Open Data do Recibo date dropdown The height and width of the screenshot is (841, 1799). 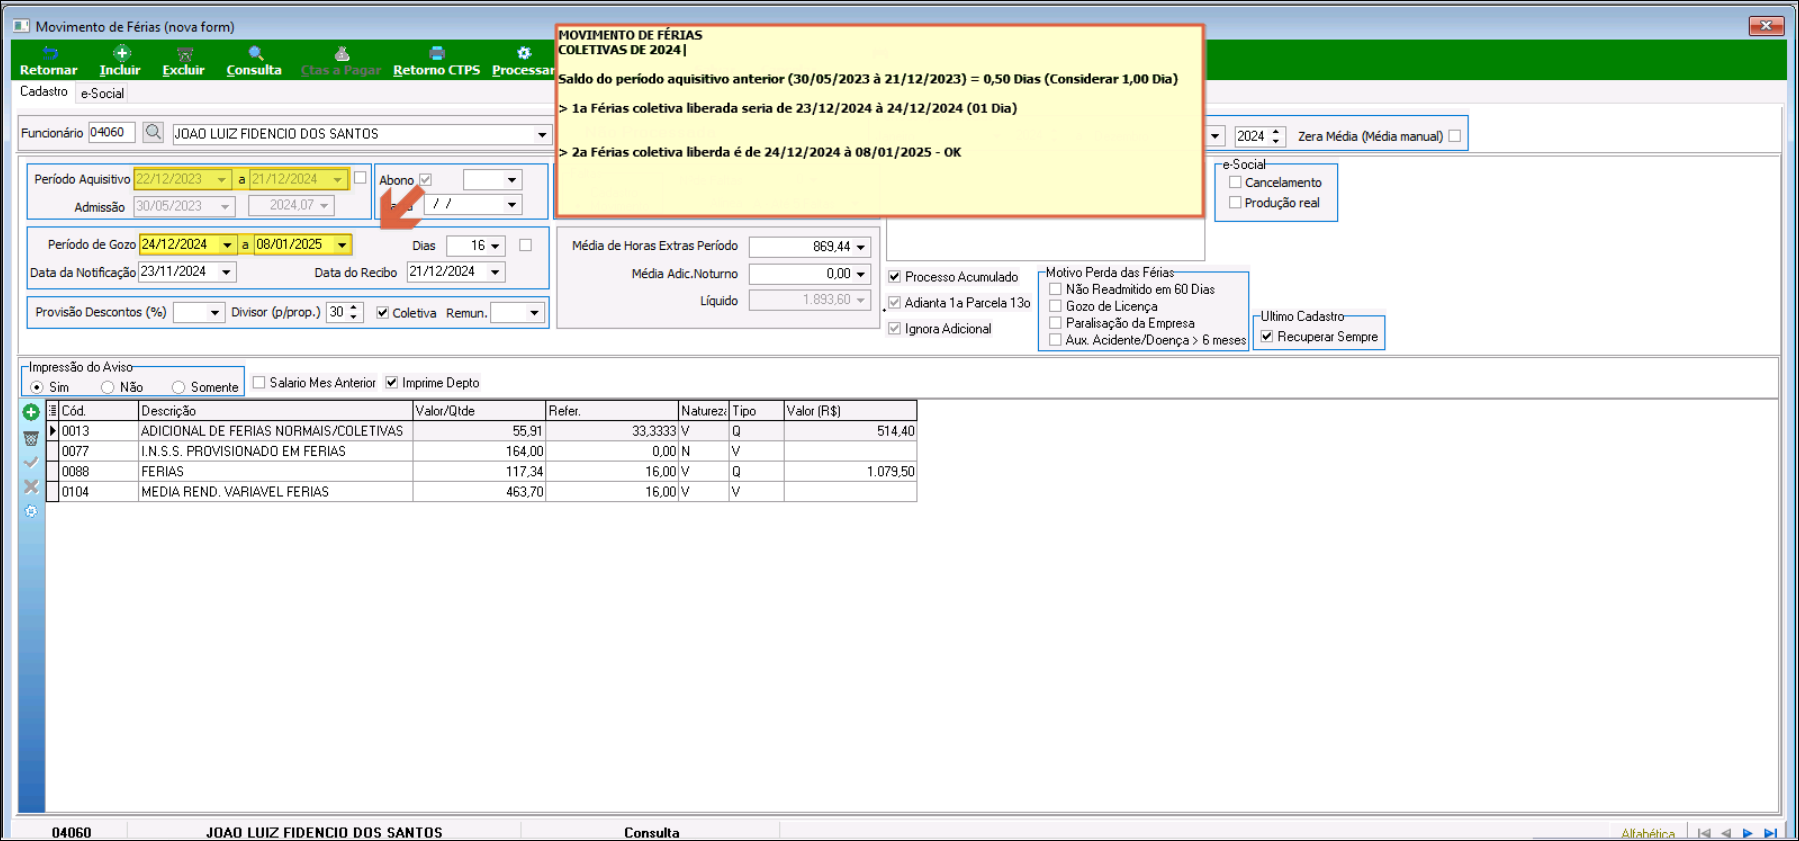495,272
